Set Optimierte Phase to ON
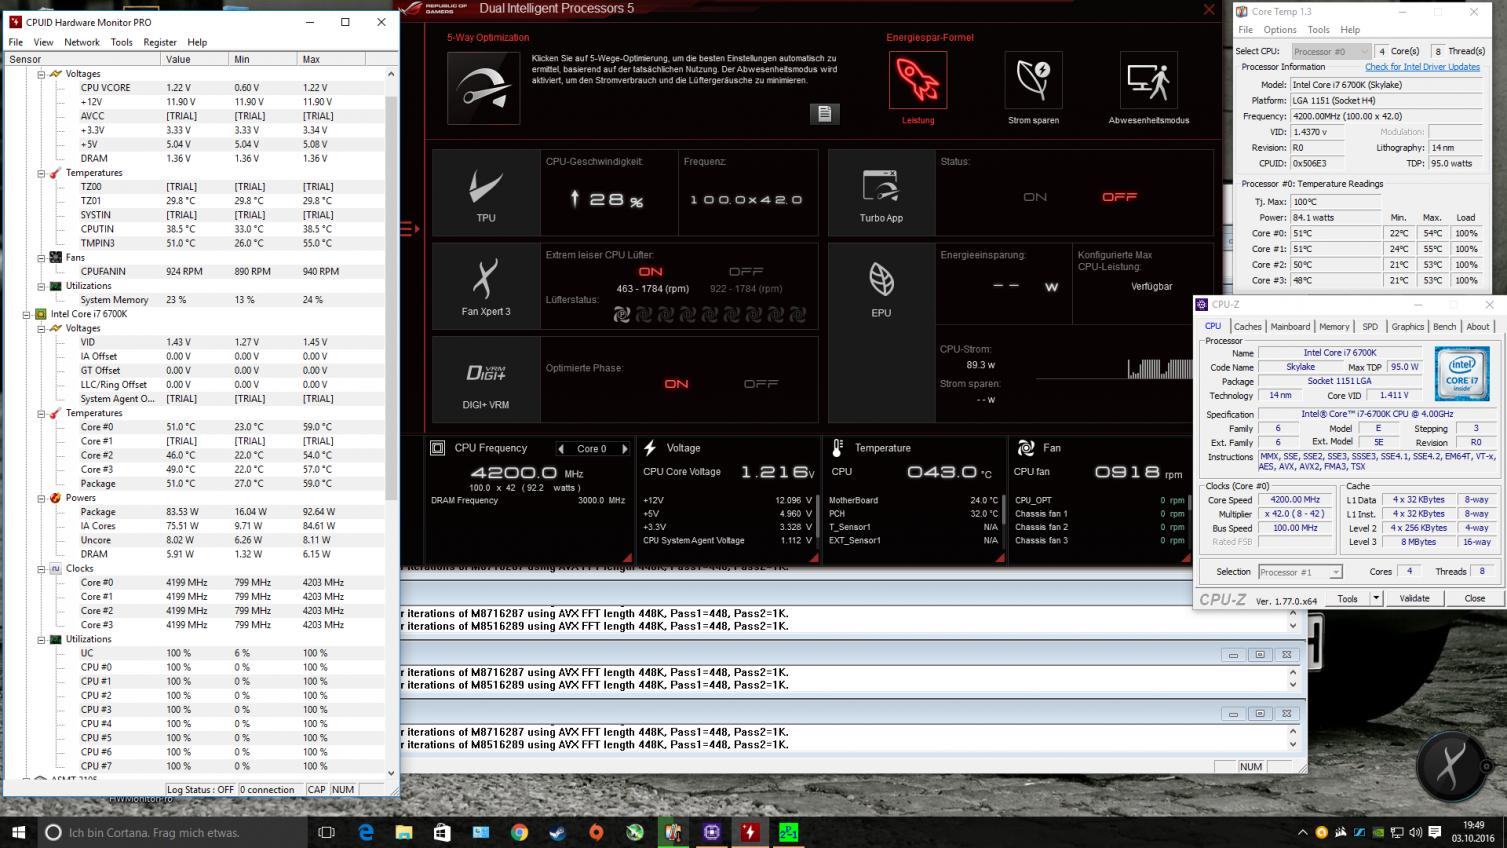This screenshot has width=1507, height=848. pyautogui.click(x=676, y=384)
